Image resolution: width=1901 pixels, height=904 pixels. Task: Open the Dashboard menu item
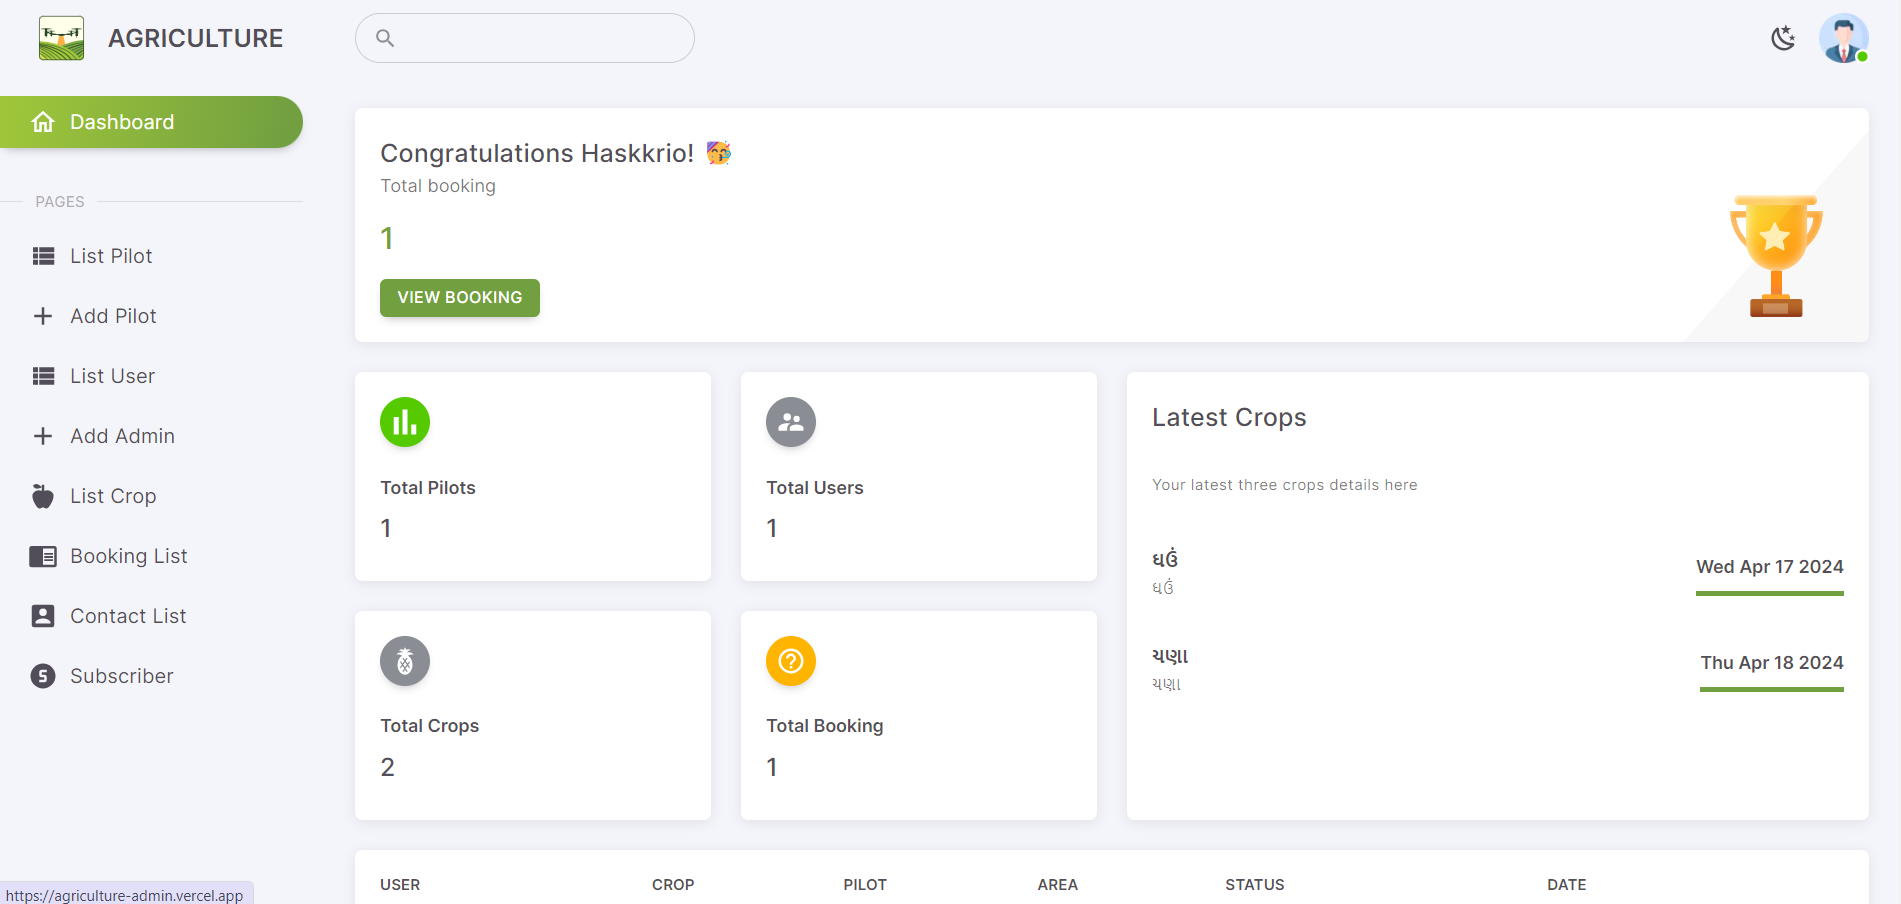click(151, 122)
